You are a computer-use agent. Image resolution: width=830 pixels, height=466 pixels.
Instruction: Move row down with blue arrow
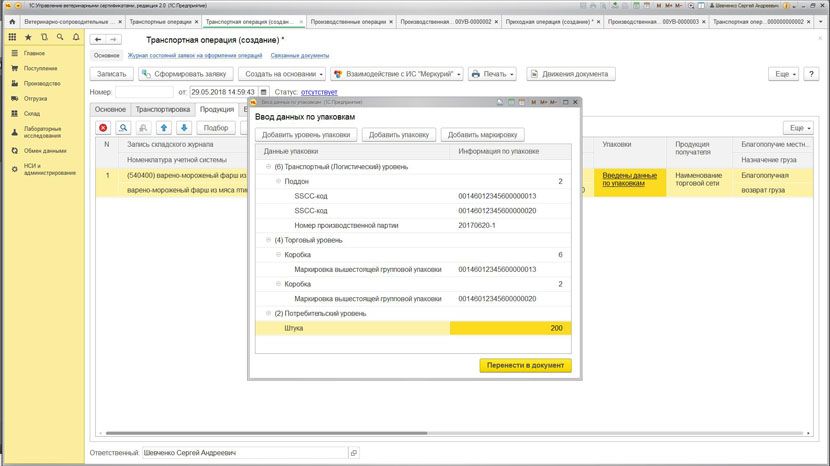coord(184,128)
